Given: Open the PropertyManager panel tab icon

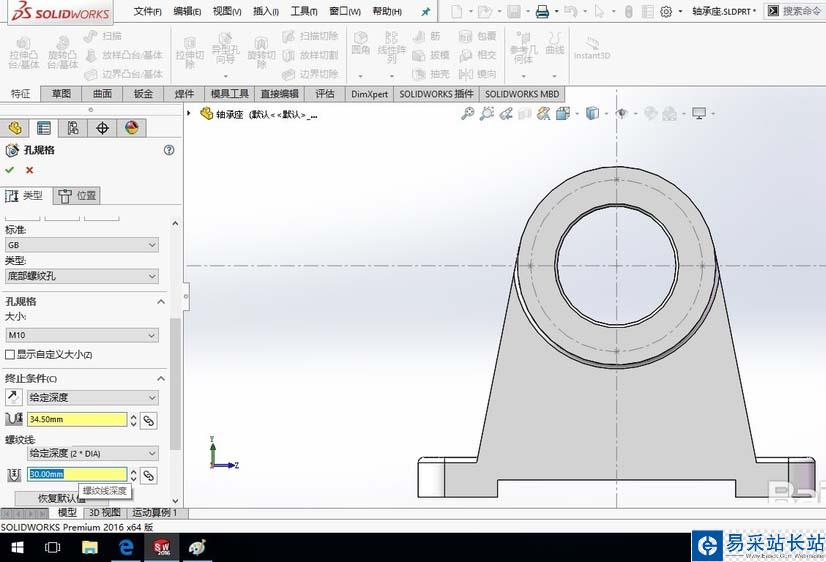Looking at the screenshot, I should click(x=44, y=128).
